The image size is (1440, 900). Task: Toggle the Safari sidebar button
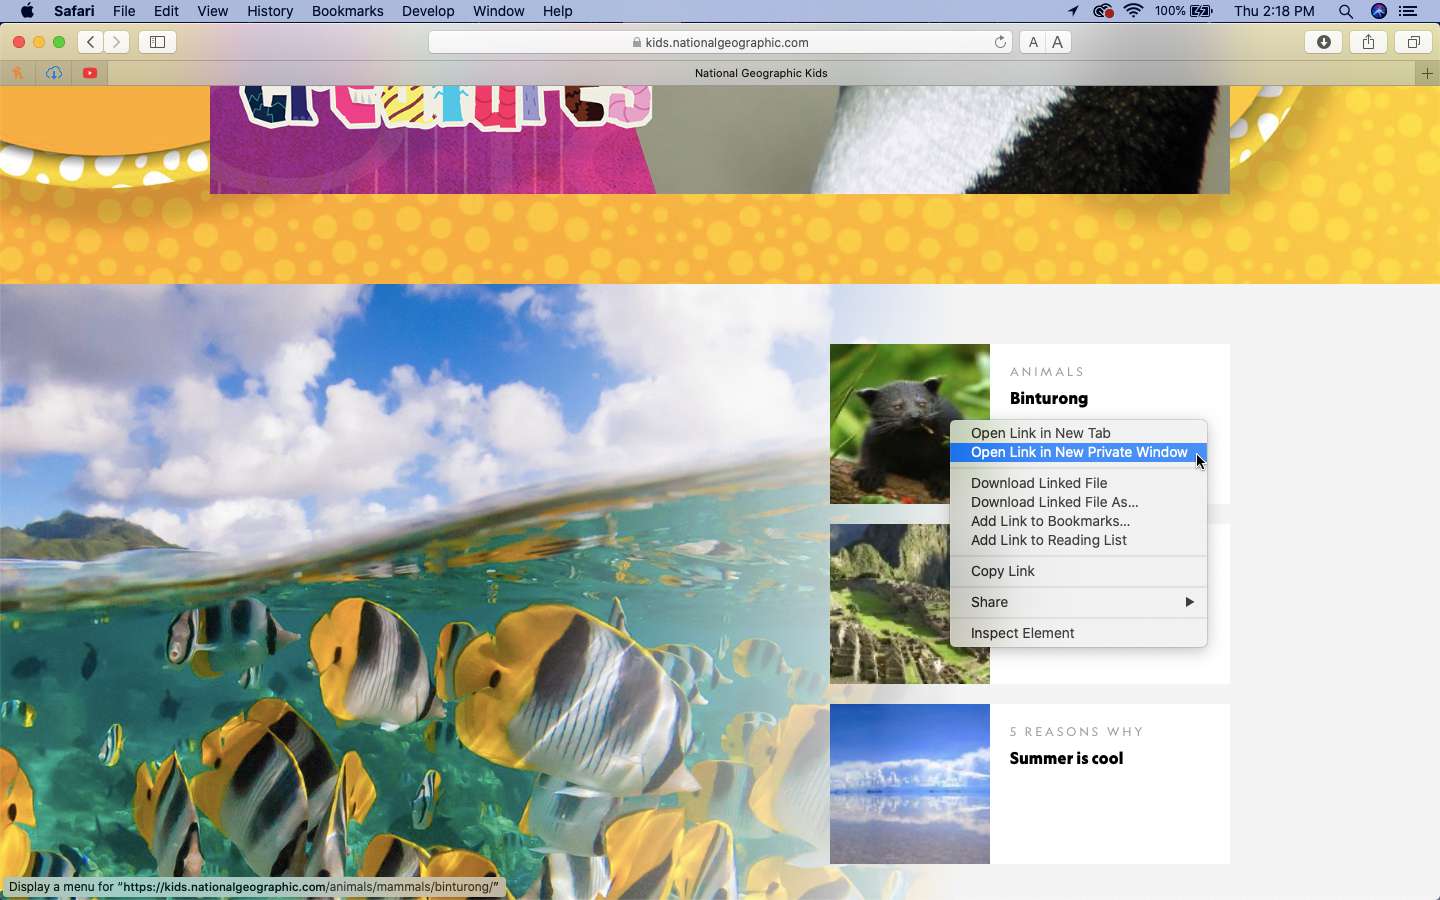coord(157,42)
